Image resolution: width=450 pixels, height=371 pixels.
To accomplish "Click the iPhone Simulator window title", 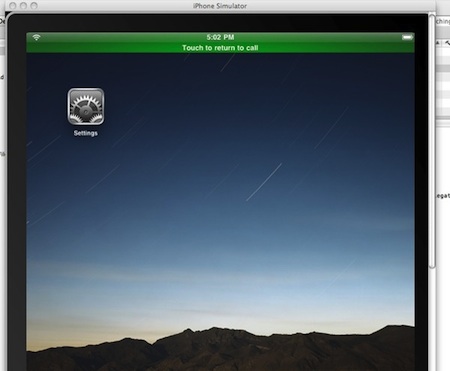I will 220,6.
